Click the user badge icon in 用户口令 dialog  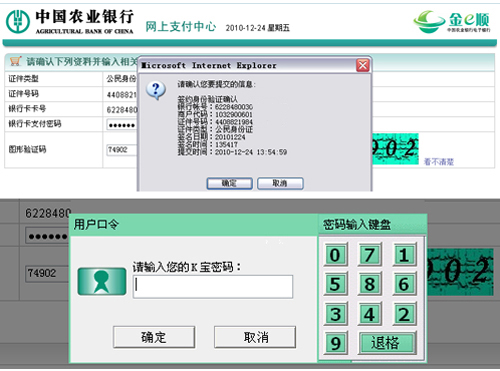[102, 281]
